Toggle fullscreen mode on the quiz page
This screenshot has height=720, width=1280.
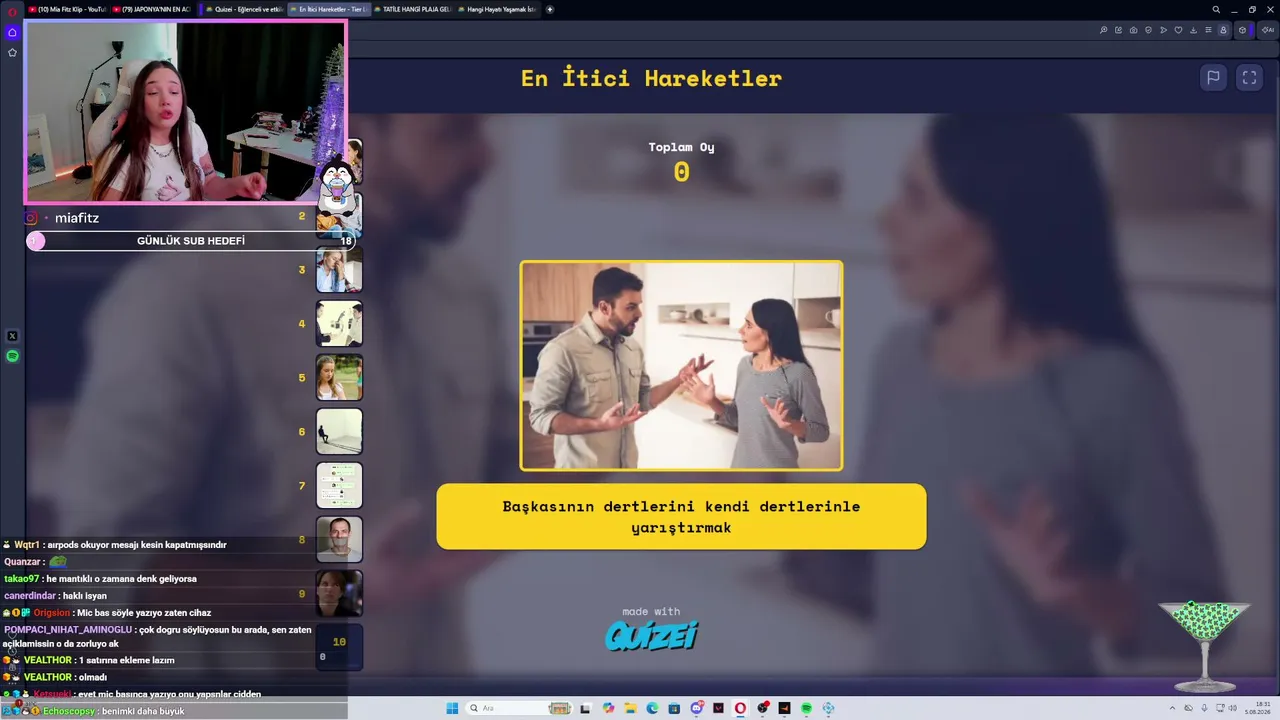pyautogui.click(x=1249, y=77)
